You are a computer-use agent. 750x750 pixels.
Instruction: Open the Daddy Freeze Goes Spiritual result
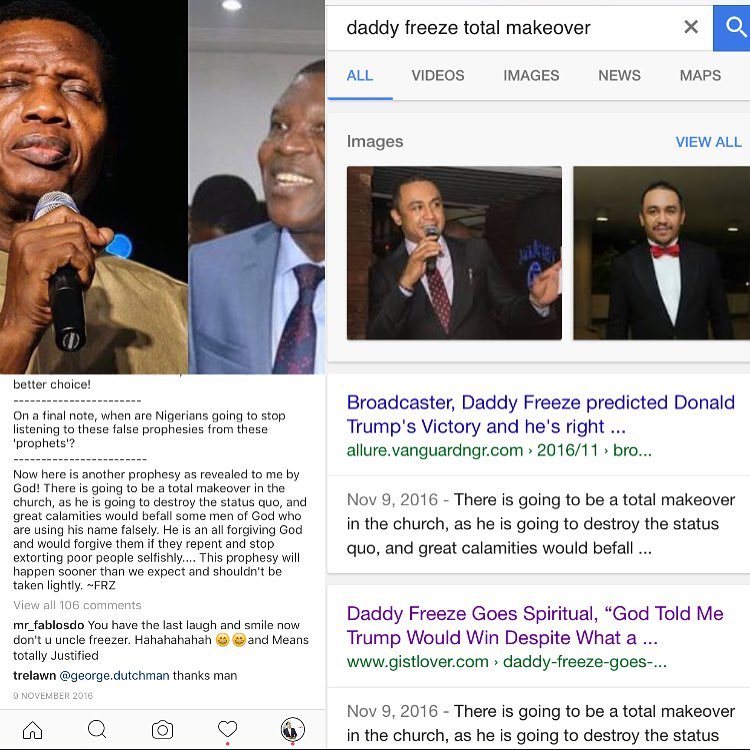coord(535,625)
